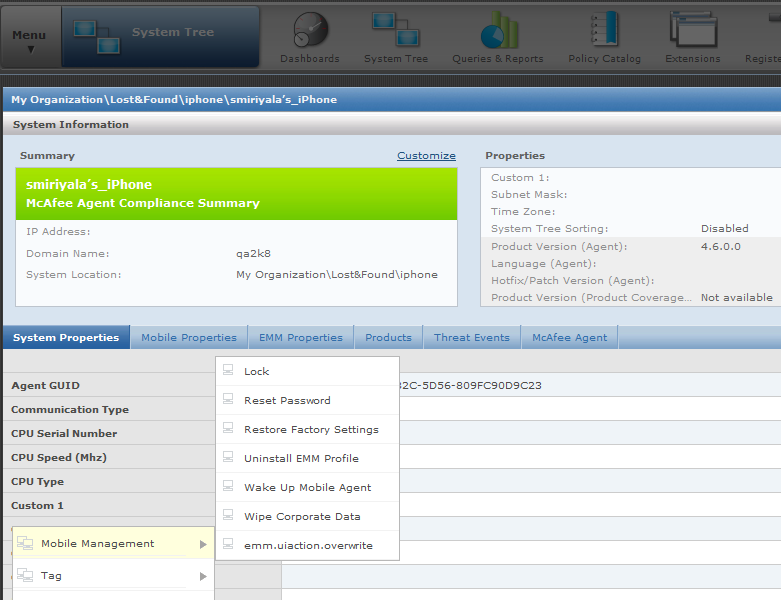
Task: Open System Tree shortcut icon in toolbar
Action: [x=395, y=30]
